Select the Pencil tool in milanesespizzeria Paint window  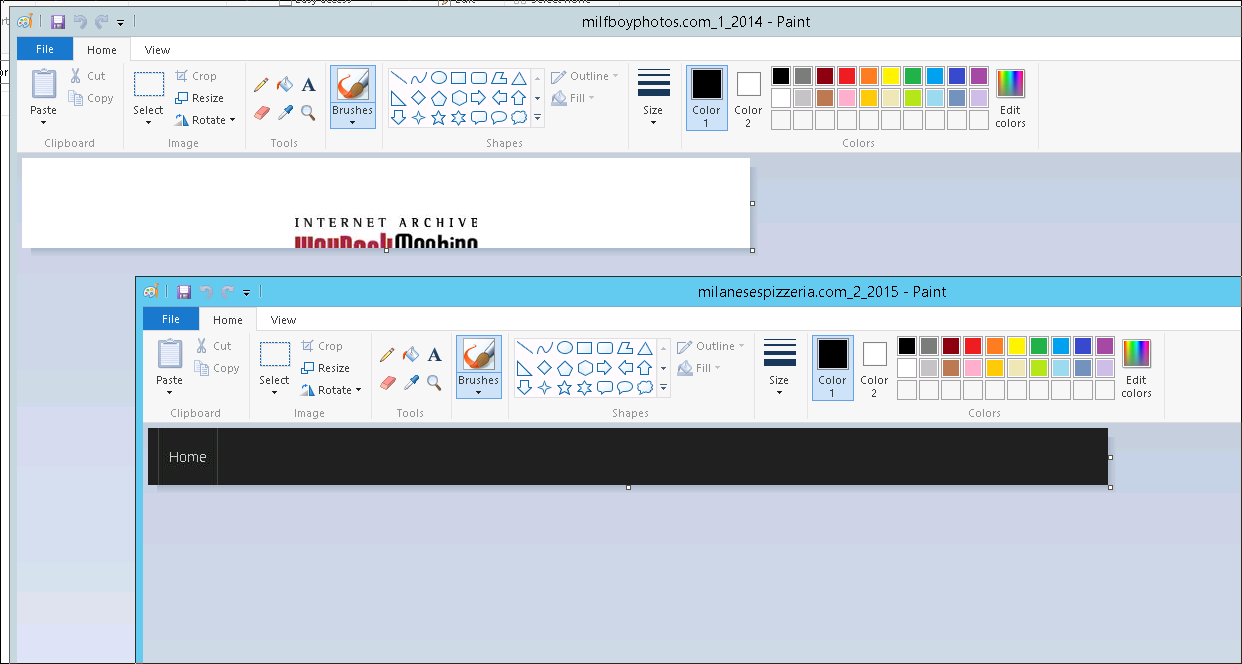(387, 355)
